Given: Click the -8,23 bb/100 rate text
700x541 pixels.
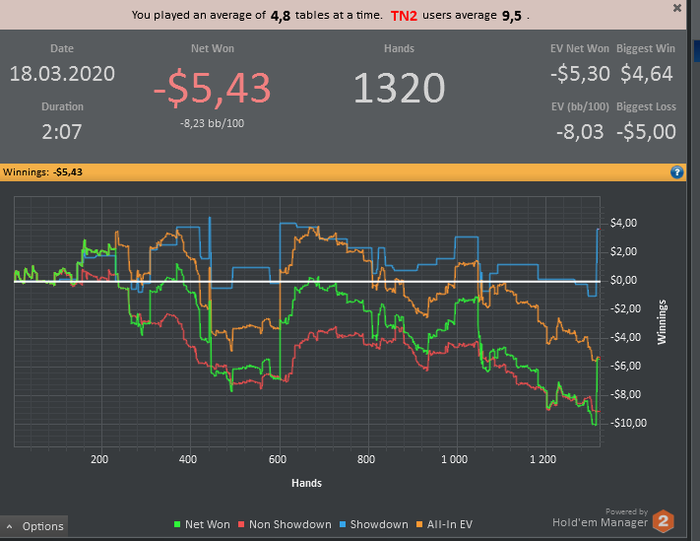Looking at the screenshot, I should pyautogui.click(x=212, y=123).
